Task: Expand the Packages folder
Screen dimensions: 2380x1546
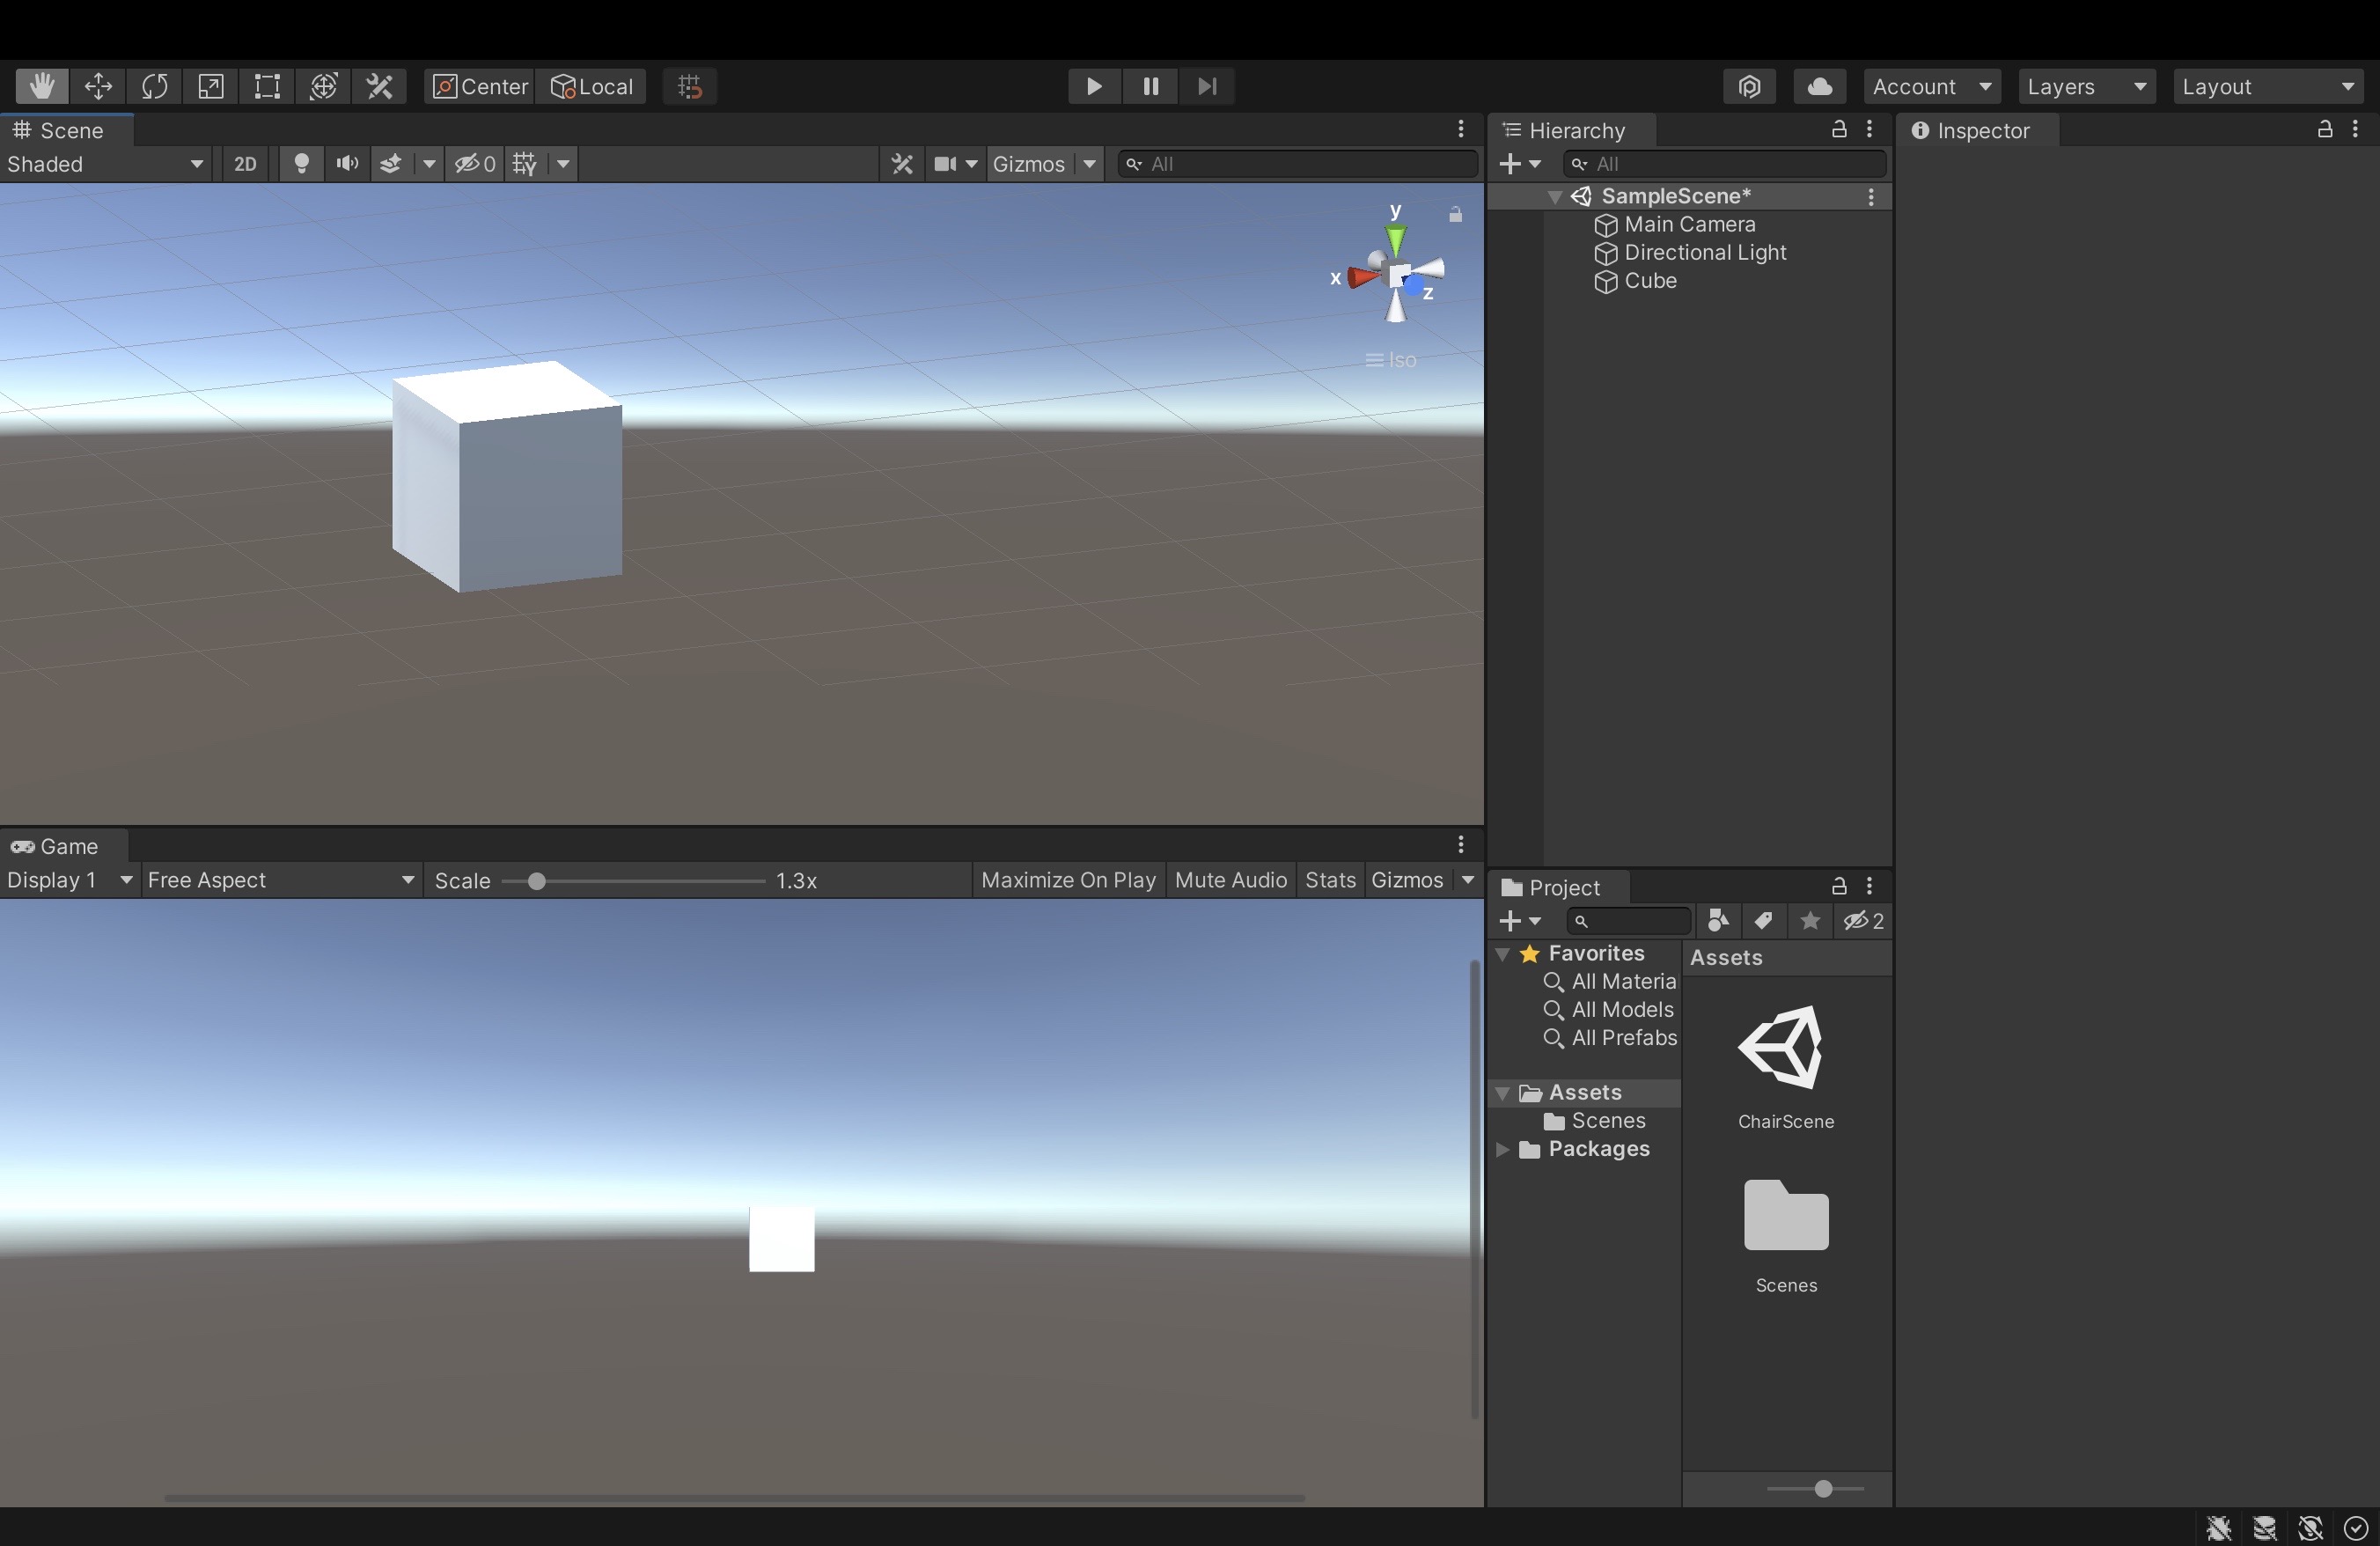Action: 1502,1149
